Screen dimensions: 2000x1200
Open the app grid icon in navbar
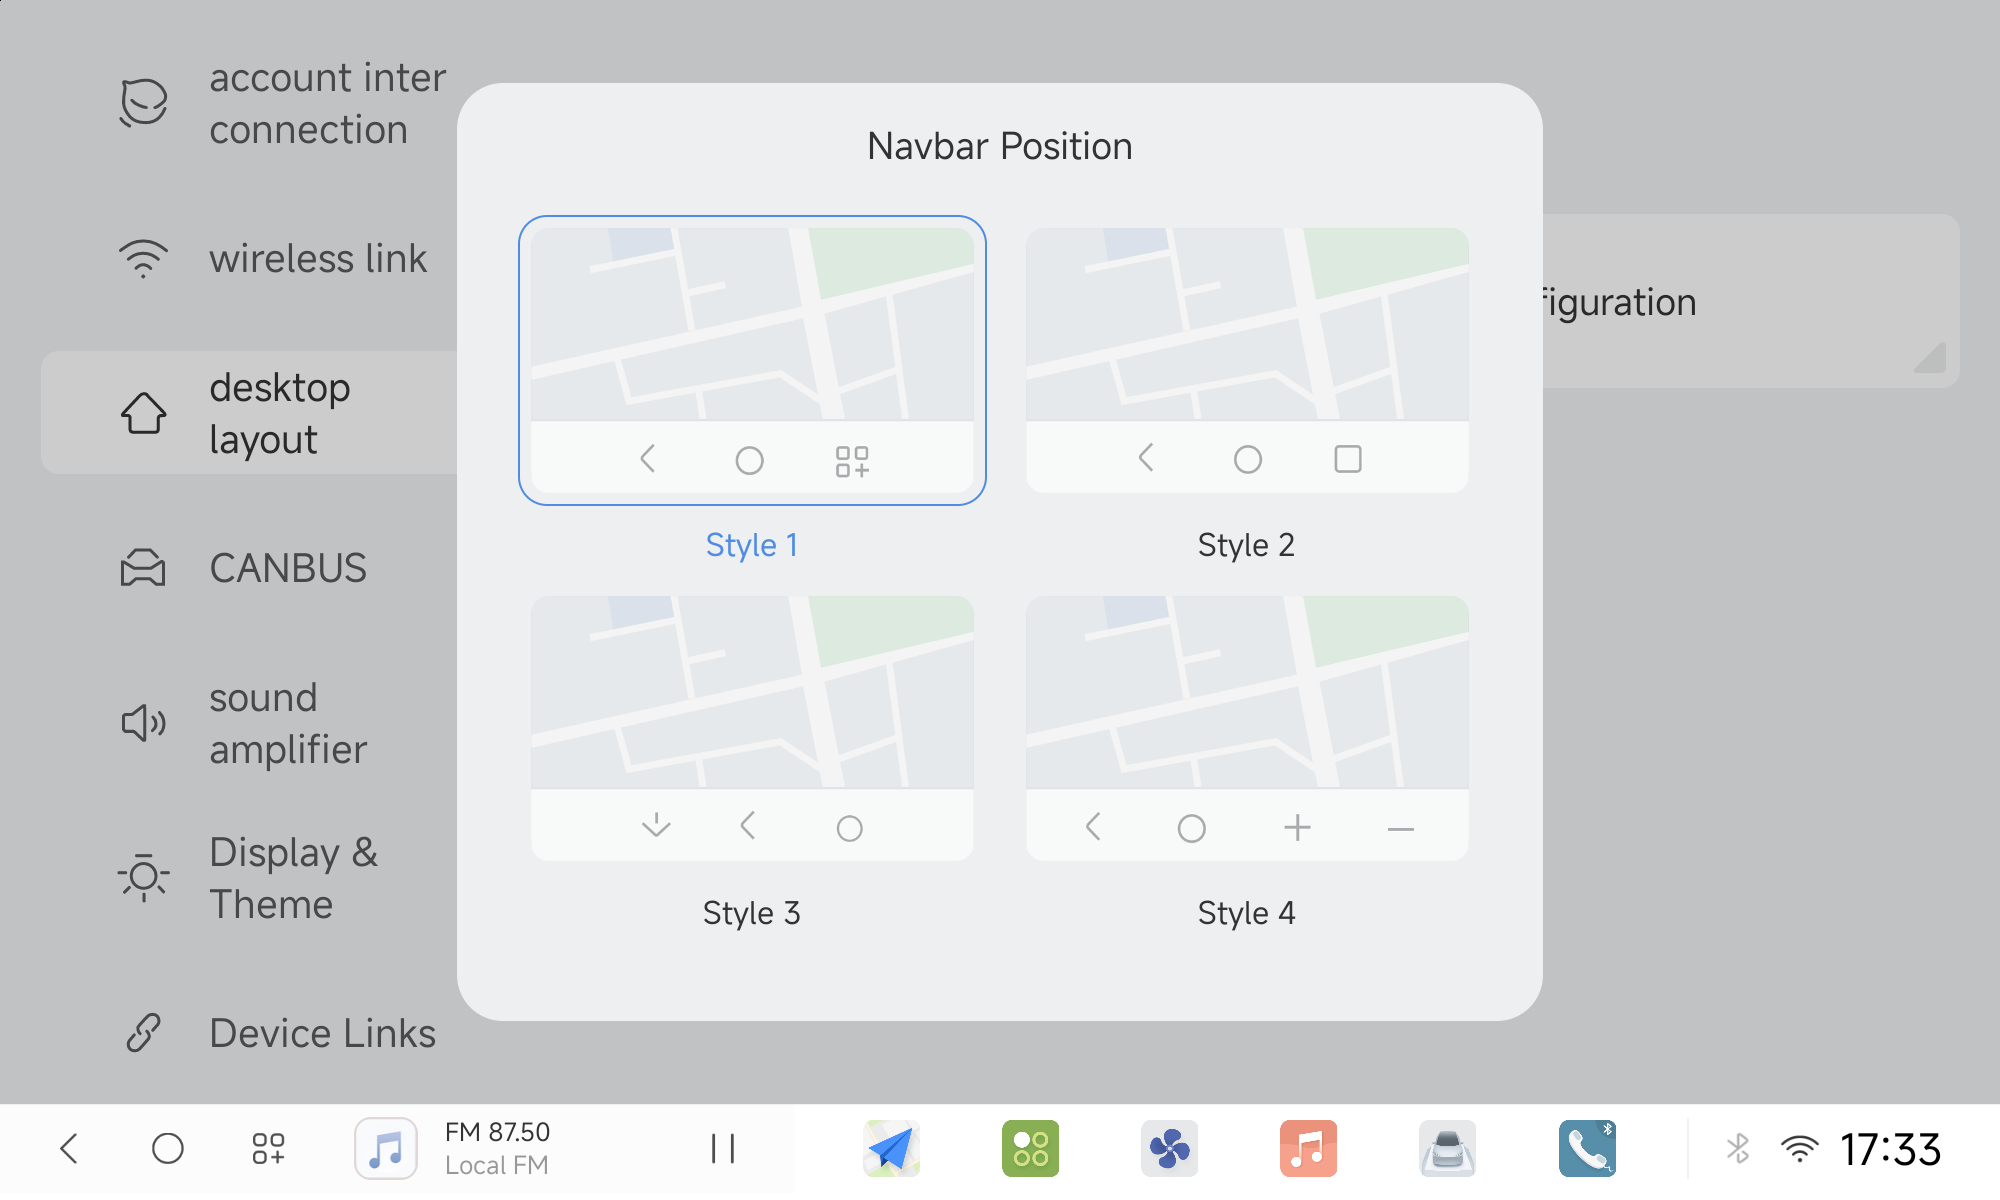(x=268, y=1148)
